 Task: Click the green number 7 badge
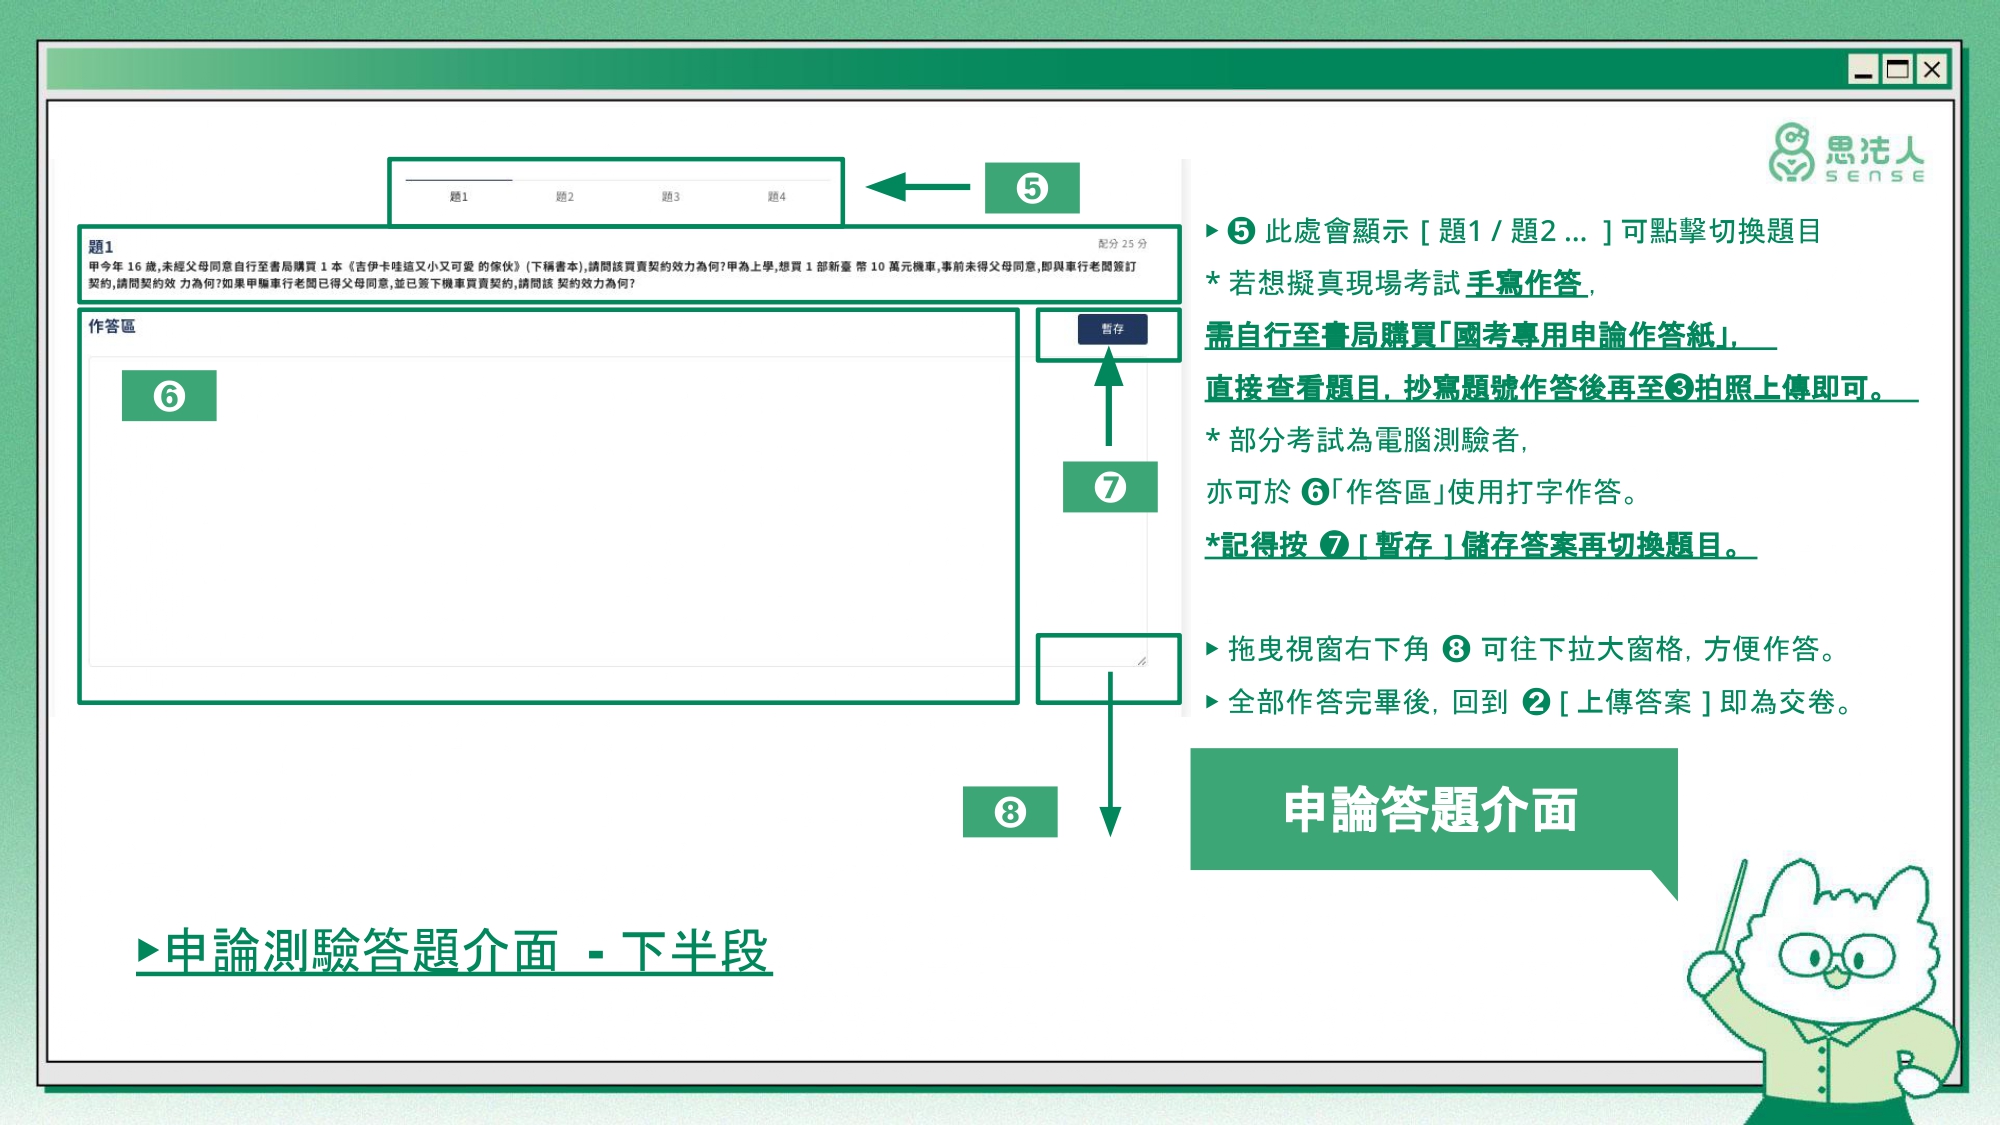pyautogui.click(x=1109, y=487)
